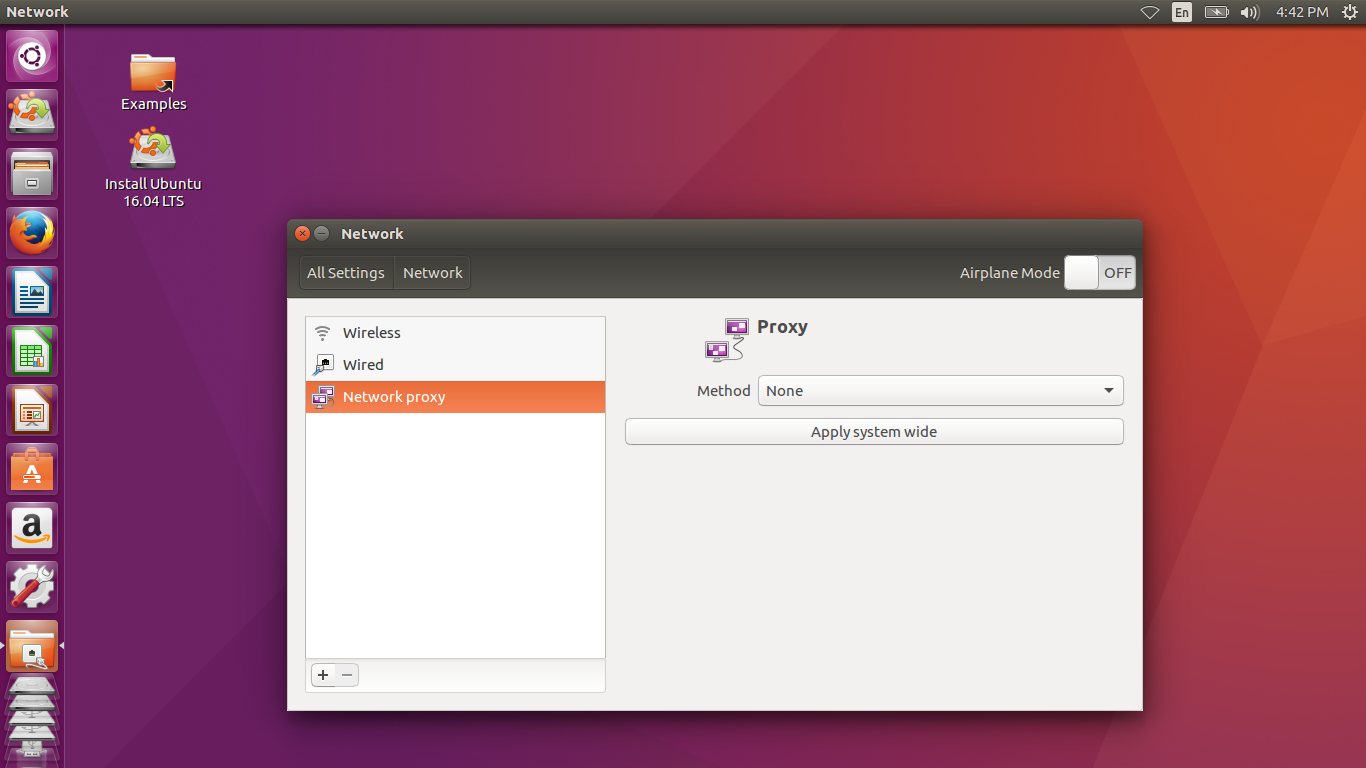
Task: Select Network proxy in the list
Action: click(x=455, y=397)
